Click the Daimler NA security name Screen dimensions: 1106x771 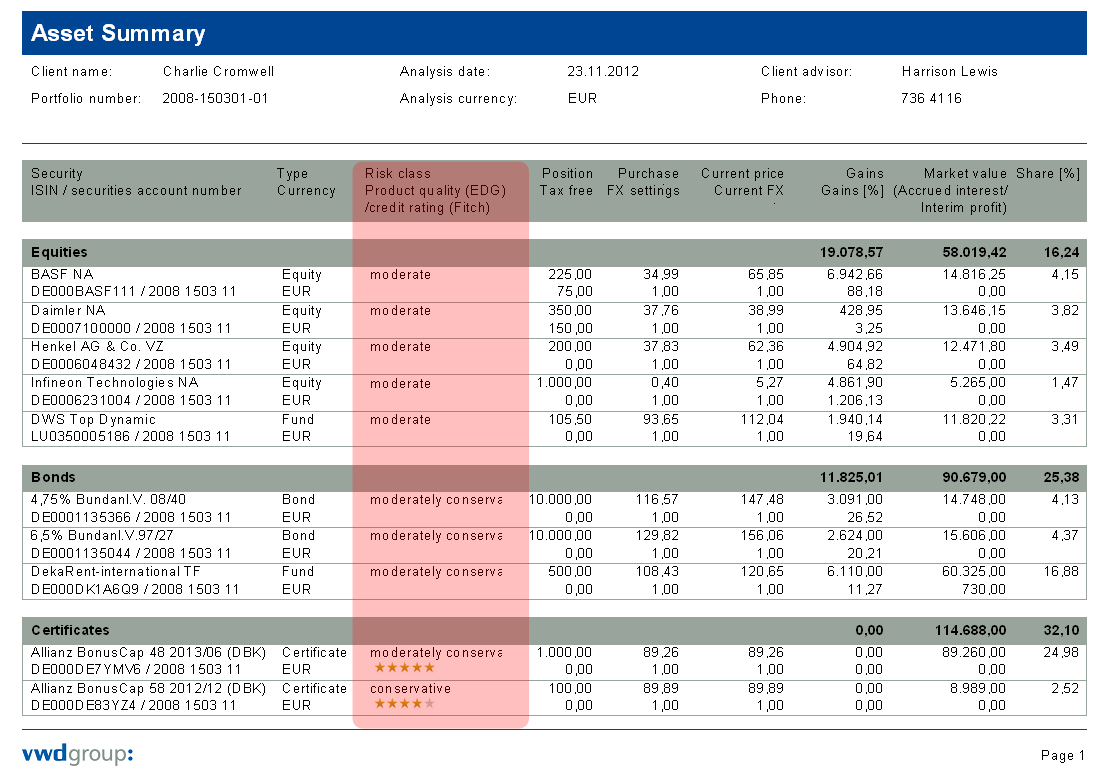click(68, 311)
